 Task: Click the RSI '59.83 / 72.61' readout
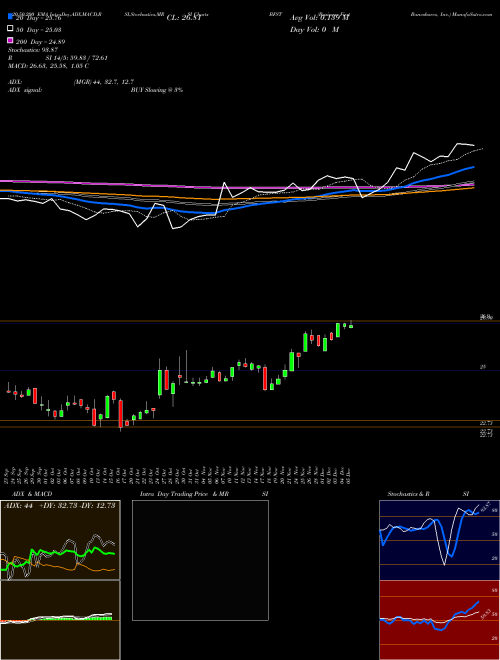click(x=88, y=58)
